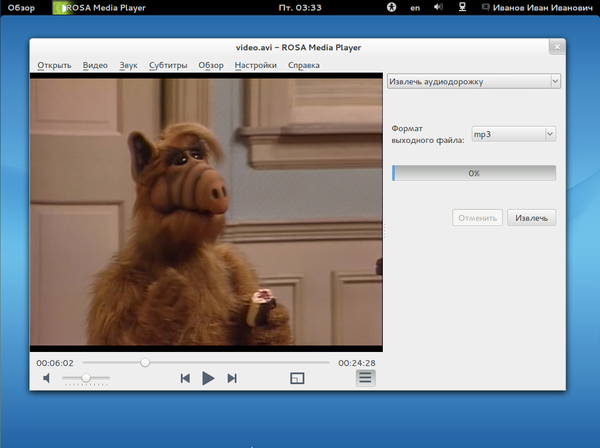Open the Субтитры menu
The image size is (600, 448).
168,65
